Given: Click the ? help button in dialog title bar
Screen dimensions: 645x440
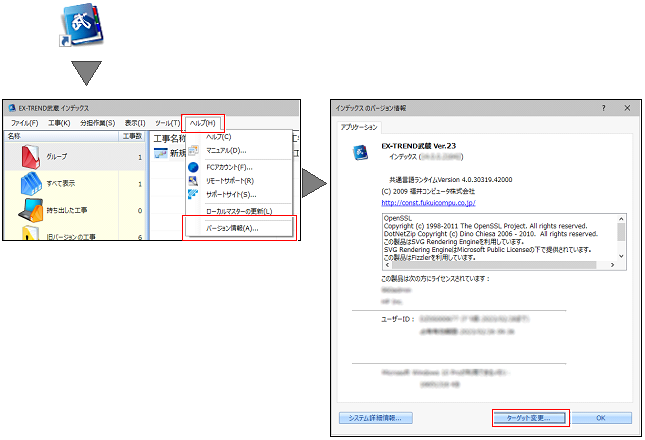Looking at the screenshot, I should point(603,108).
